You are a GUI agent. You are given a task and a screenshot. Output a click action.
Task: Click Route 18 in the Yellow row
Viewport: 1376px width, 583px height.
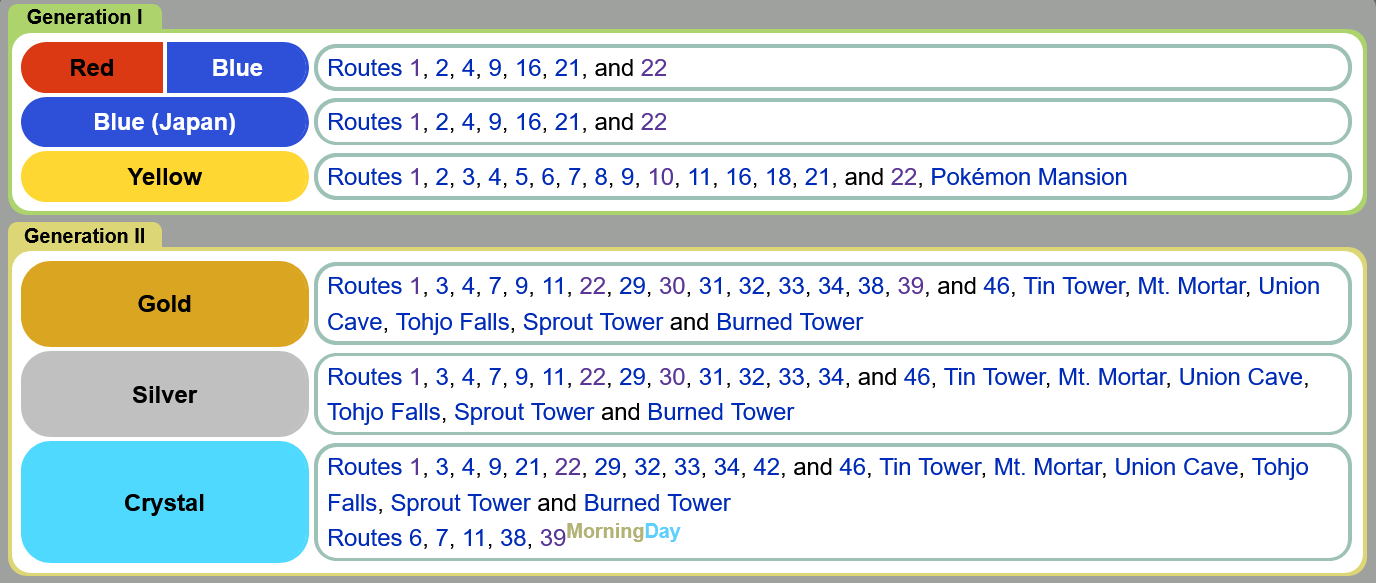click(x=778, y=177)
